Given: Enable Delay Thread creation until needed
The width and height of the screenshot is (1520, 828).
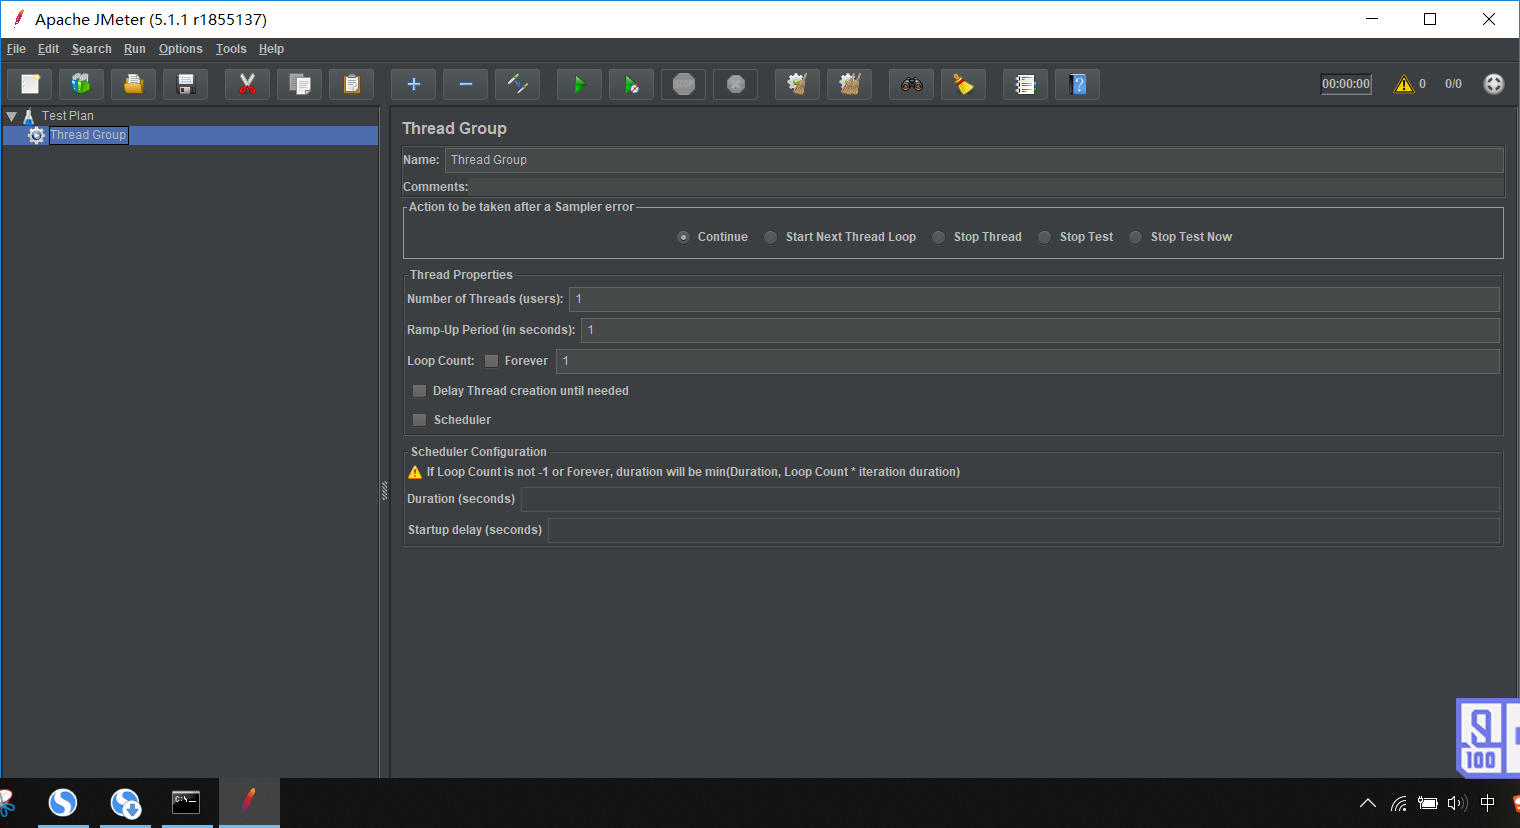Looking at the screenshot, I should 419,391.
